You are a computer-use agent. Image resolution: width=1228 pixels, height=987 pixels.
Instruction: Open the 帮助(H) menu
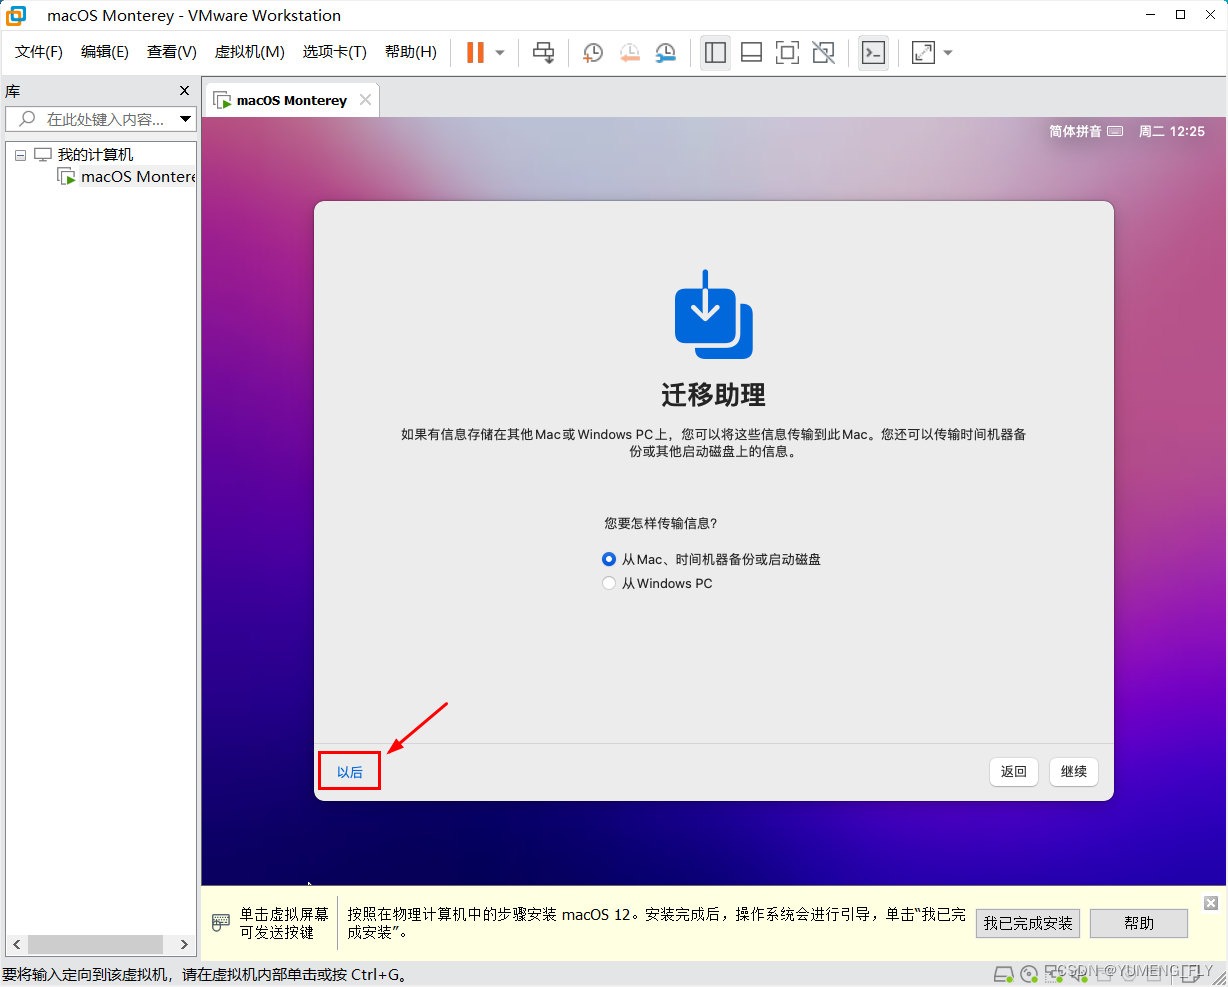411,52
